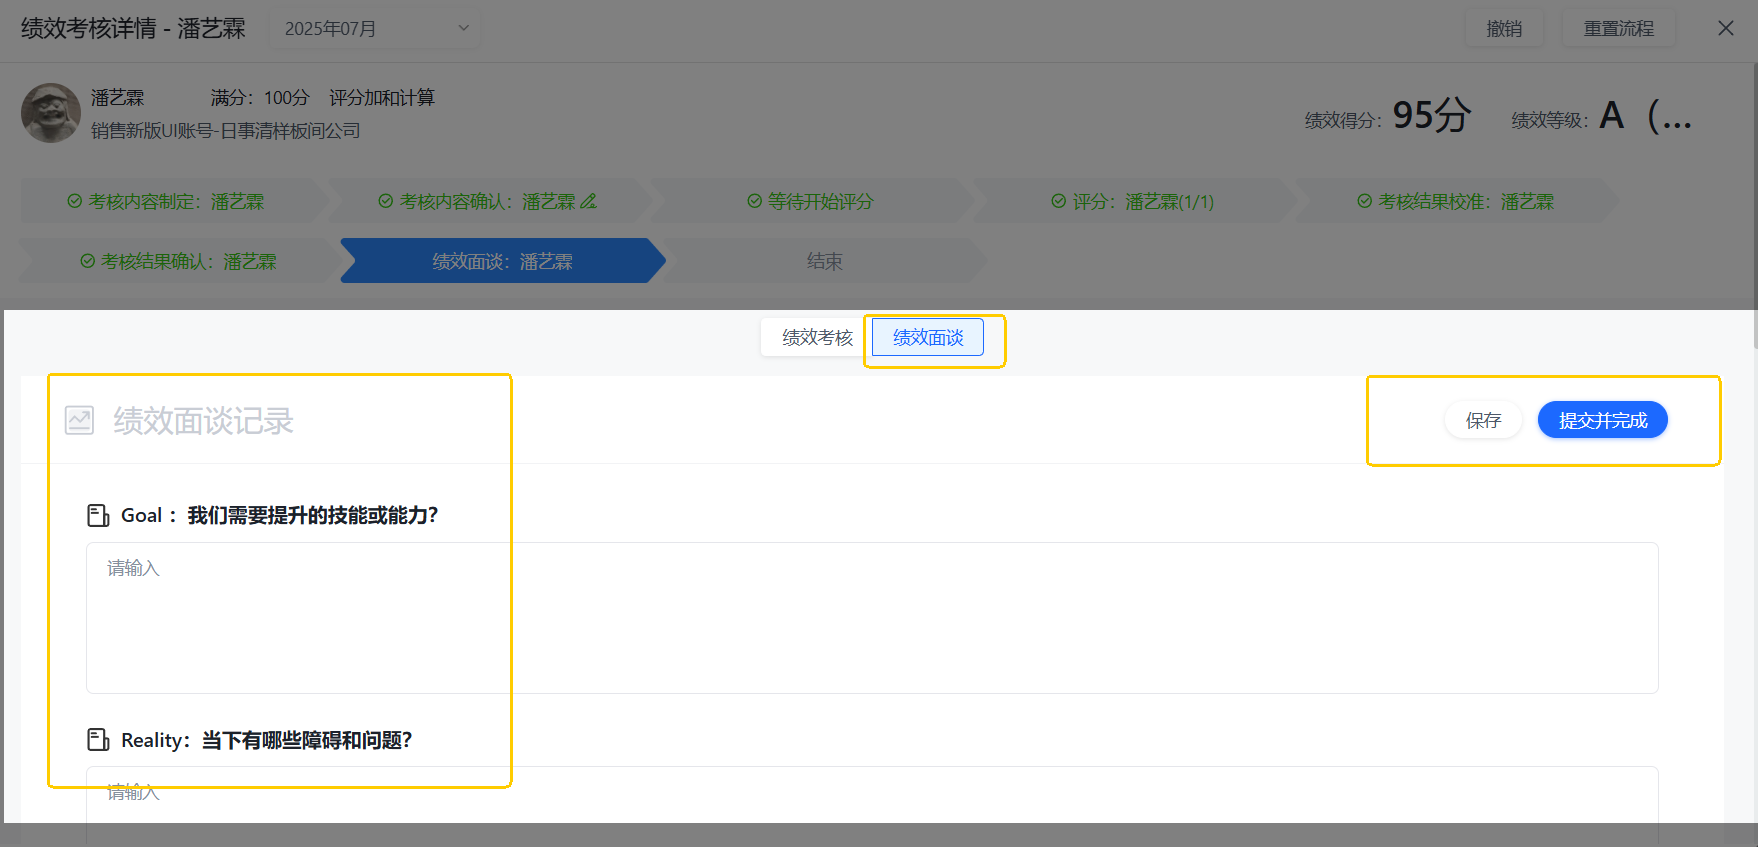Expand the month selector chevron arrow
This screenshot has width=1758, height=847.
(463, 28)
